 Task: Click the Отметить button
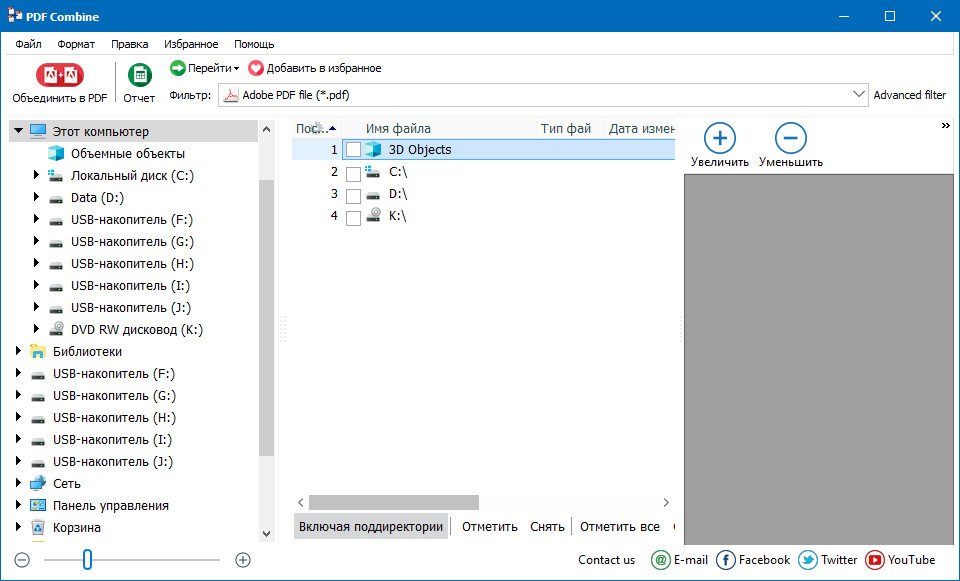[x=489, y=527]
